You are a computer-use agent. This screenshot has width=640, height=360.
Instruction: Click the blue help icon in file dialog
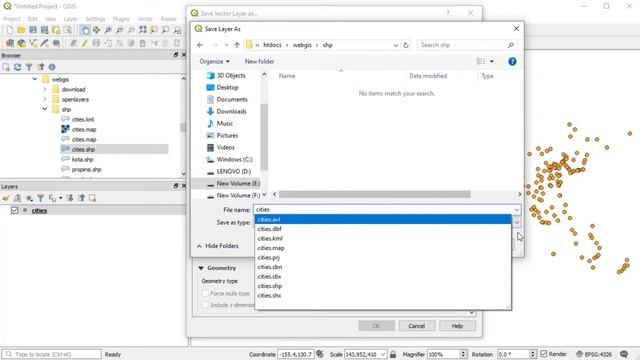[x=512, y=61]
